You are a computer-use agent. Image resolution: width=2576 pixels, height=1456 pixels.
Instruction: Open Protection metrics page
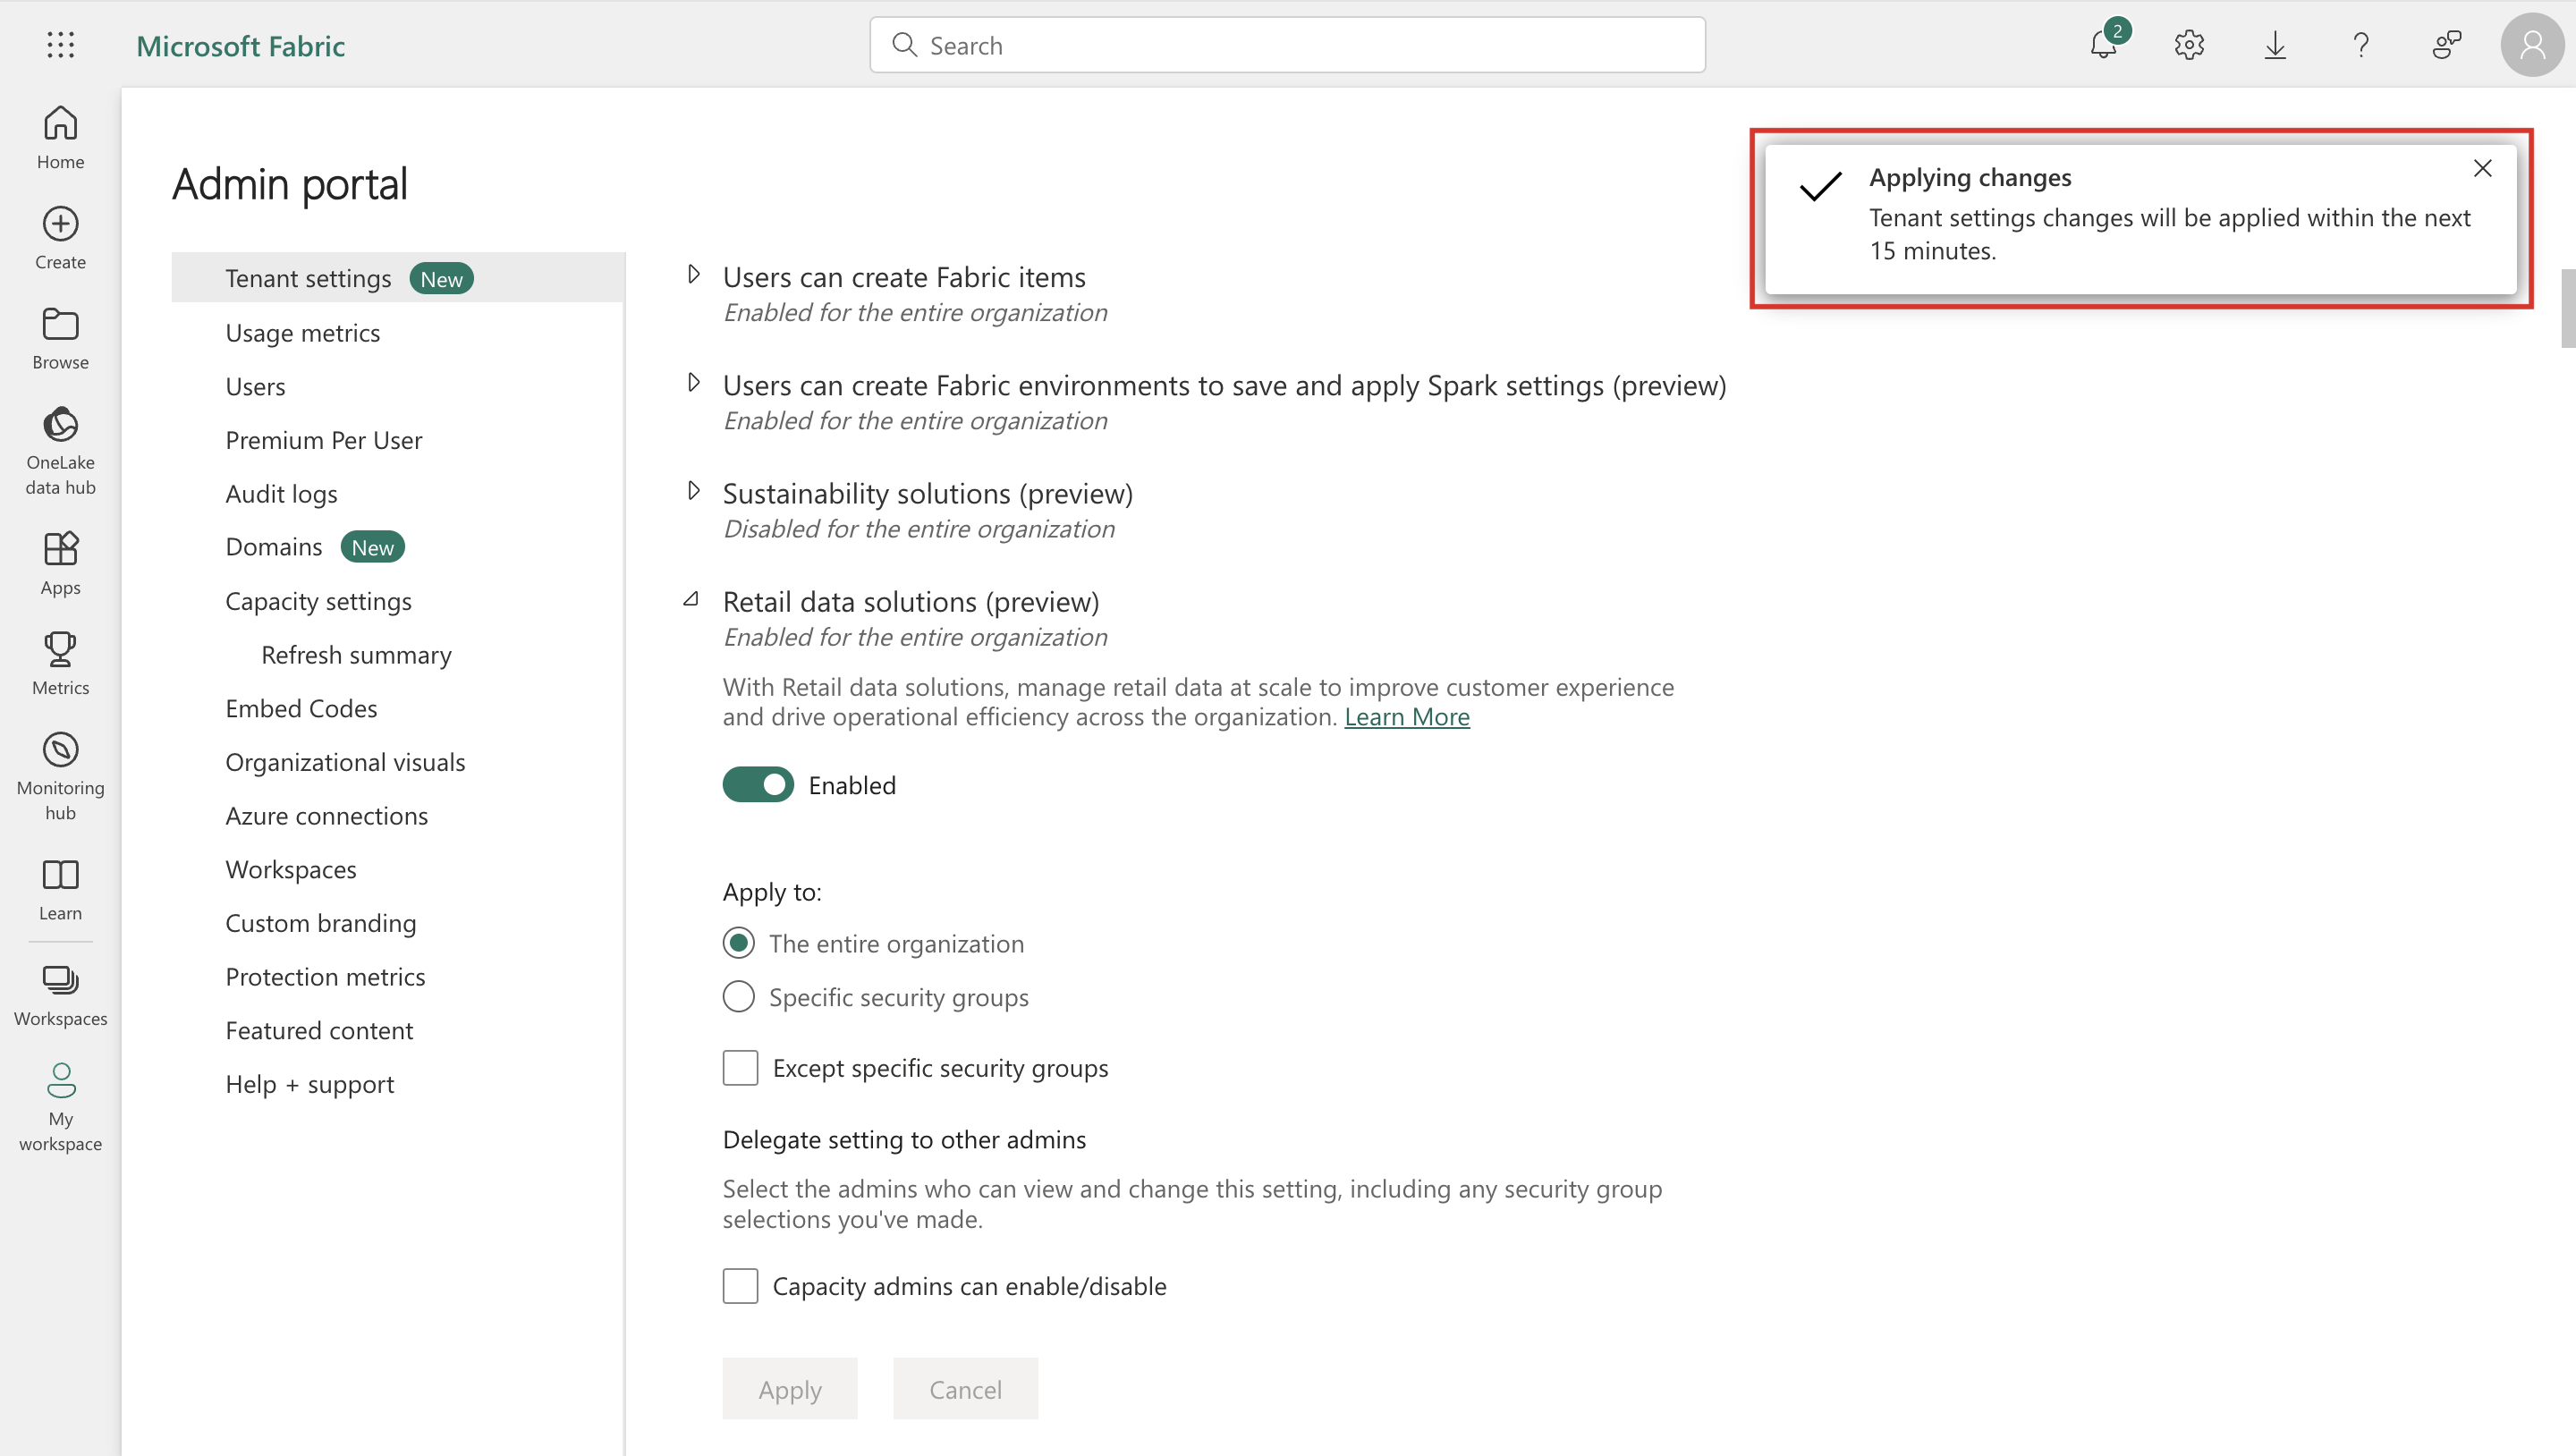pyautogui.click(x=325, y=977)
